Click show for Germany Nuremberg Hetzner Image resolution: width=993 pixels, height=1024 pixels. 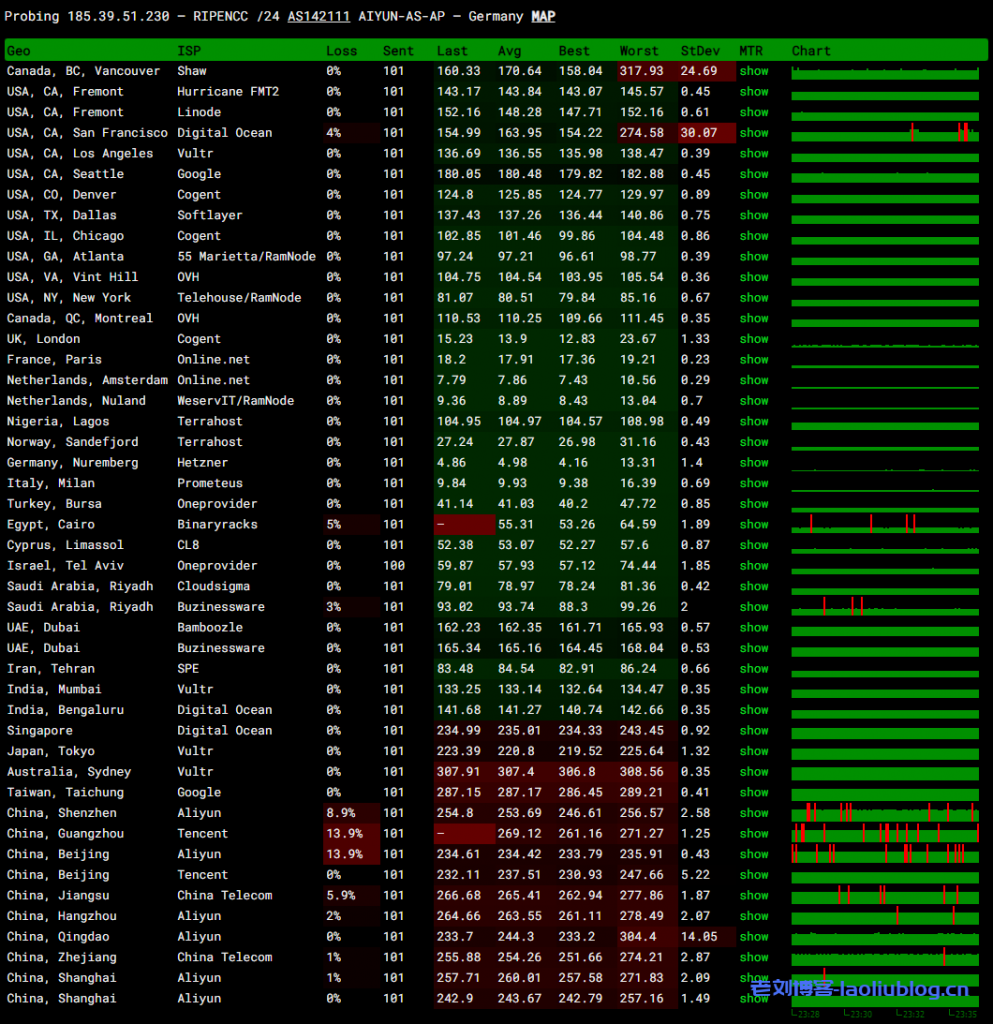754,463
